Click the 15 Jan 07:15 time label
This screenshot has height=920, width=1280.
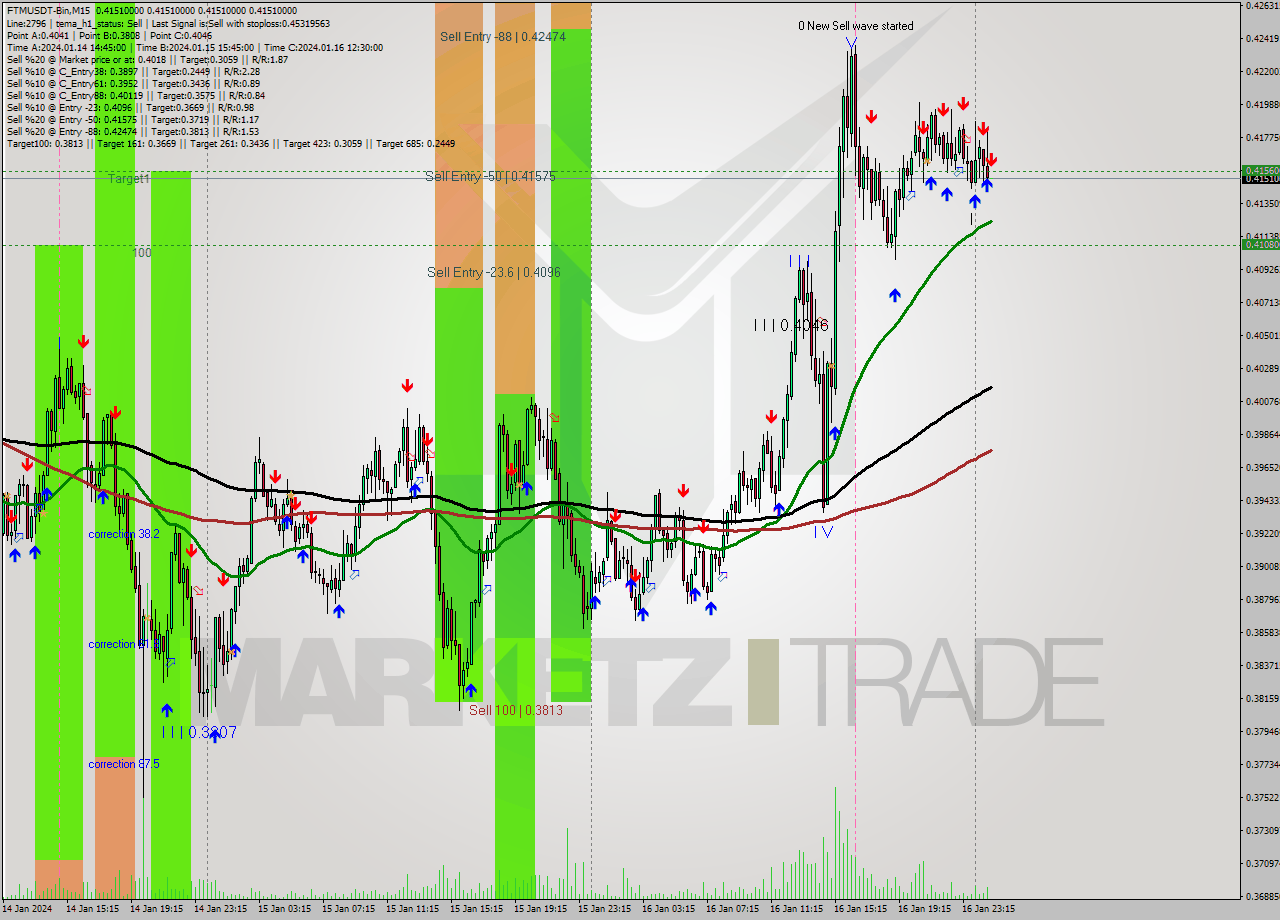click(348, 909)
